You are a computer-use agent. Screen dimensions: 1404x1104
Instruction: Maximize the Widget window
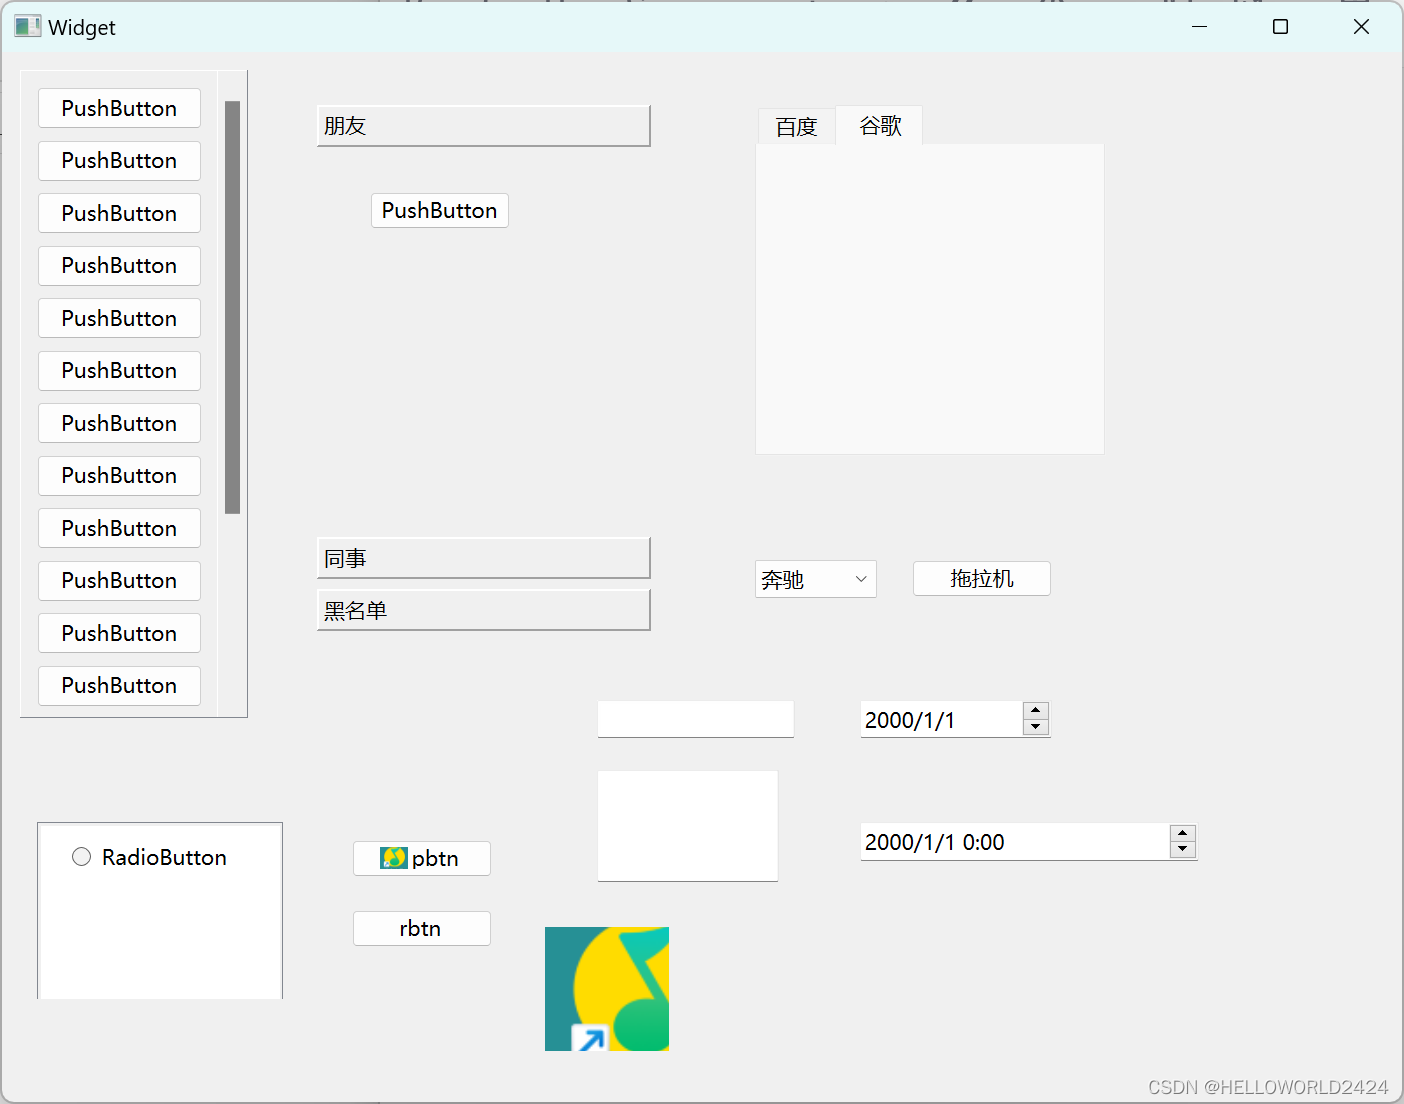tap(1280, 27)
